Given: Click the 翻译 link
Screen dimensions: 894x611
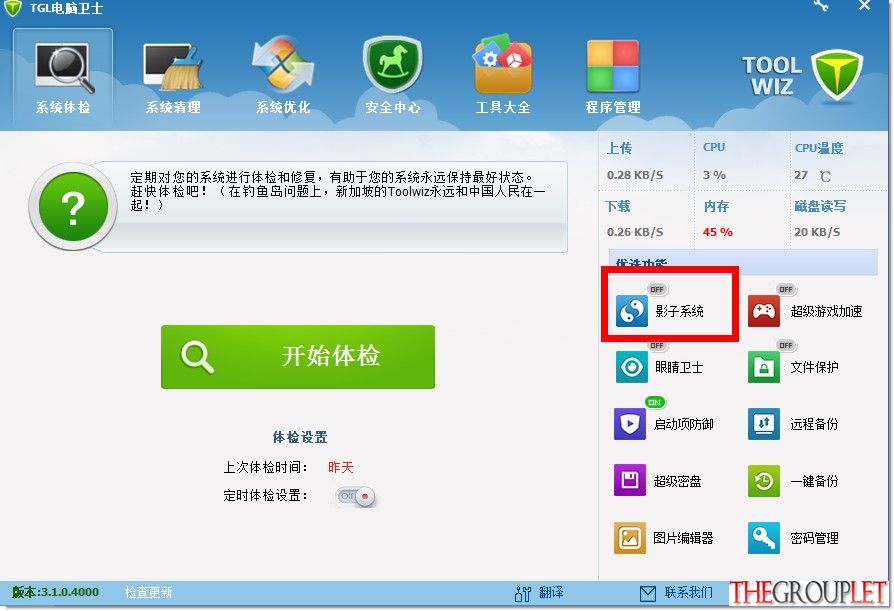Looking at the screenshot, I should coord(551,592).
